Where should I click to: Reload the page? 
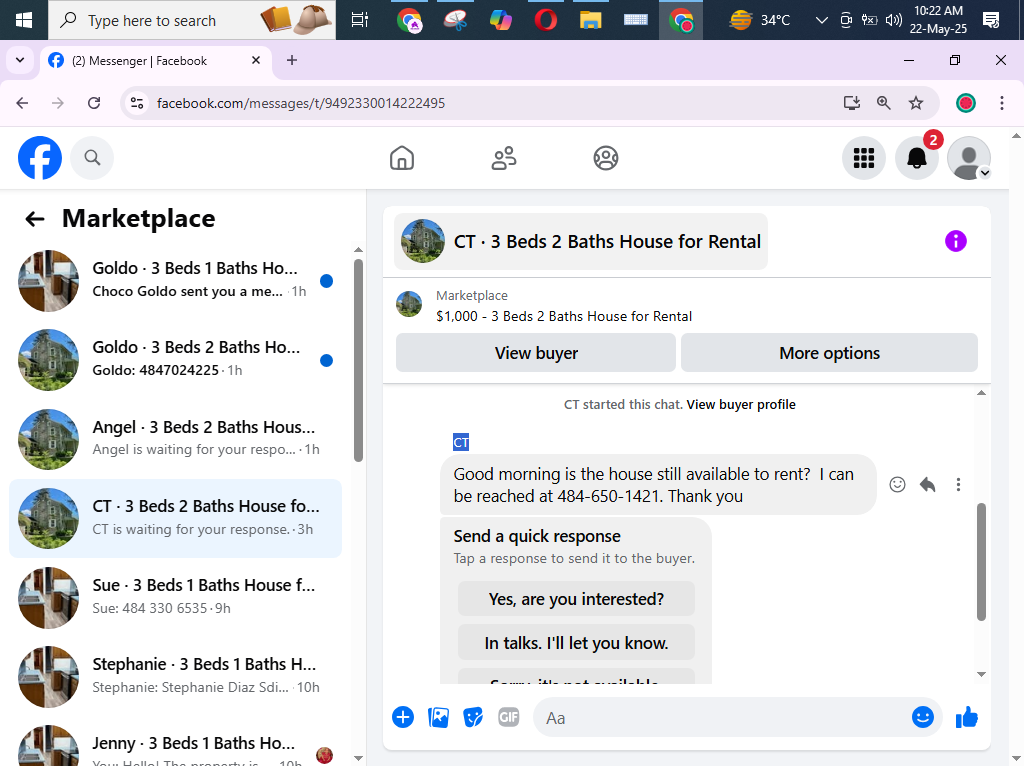pos(94,103)
